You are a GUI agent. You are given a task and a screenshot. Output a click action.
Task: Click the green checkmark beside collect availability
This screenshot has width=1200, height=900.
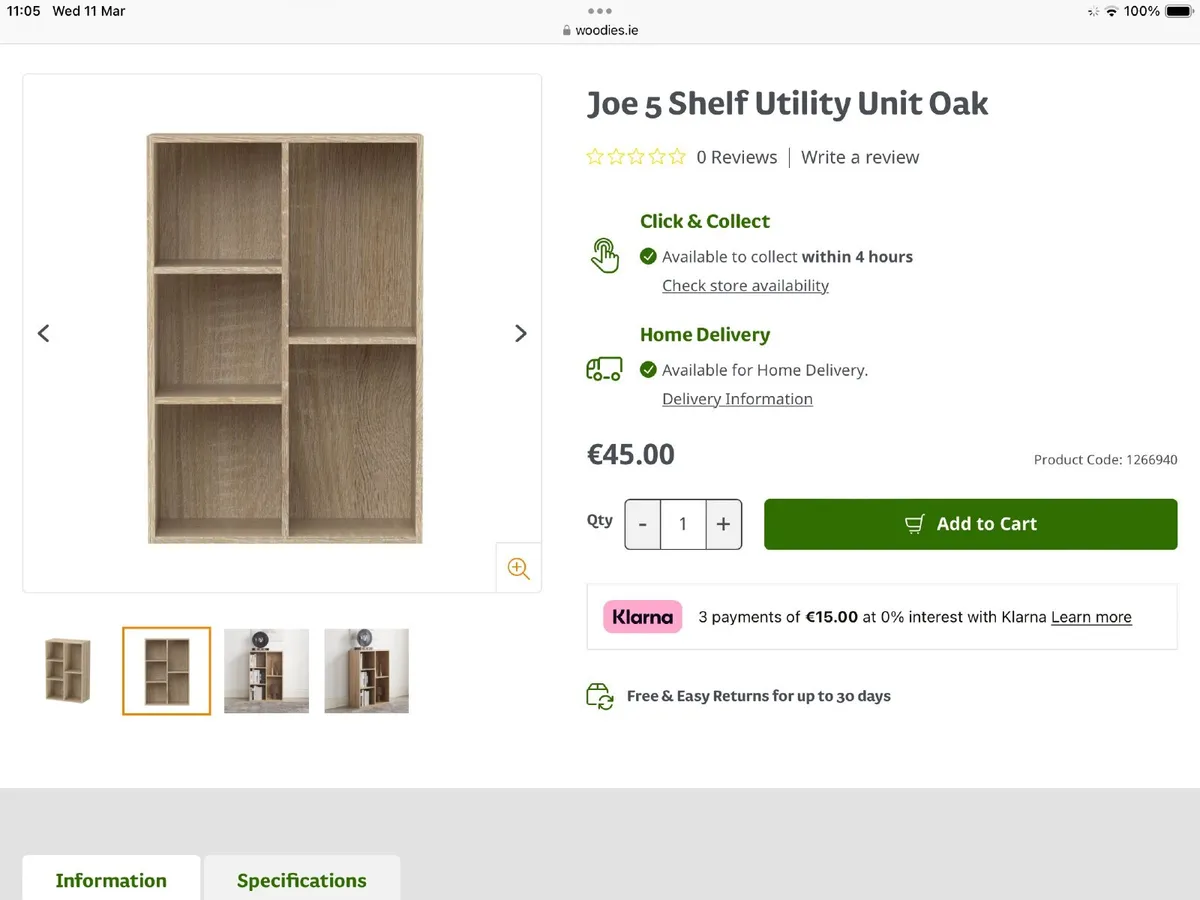coord(650,256)
